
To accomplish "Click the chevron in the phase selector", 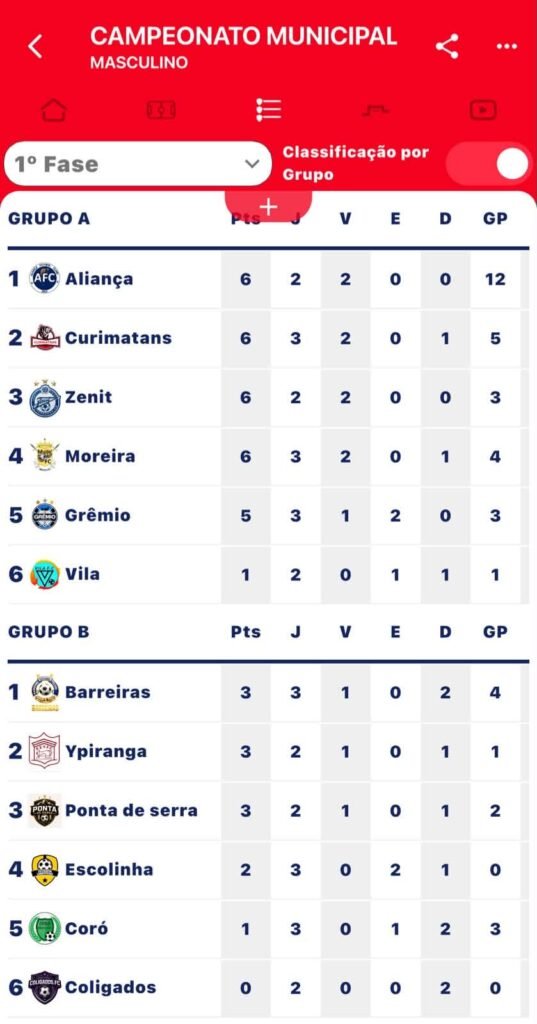I will [252, 164].
